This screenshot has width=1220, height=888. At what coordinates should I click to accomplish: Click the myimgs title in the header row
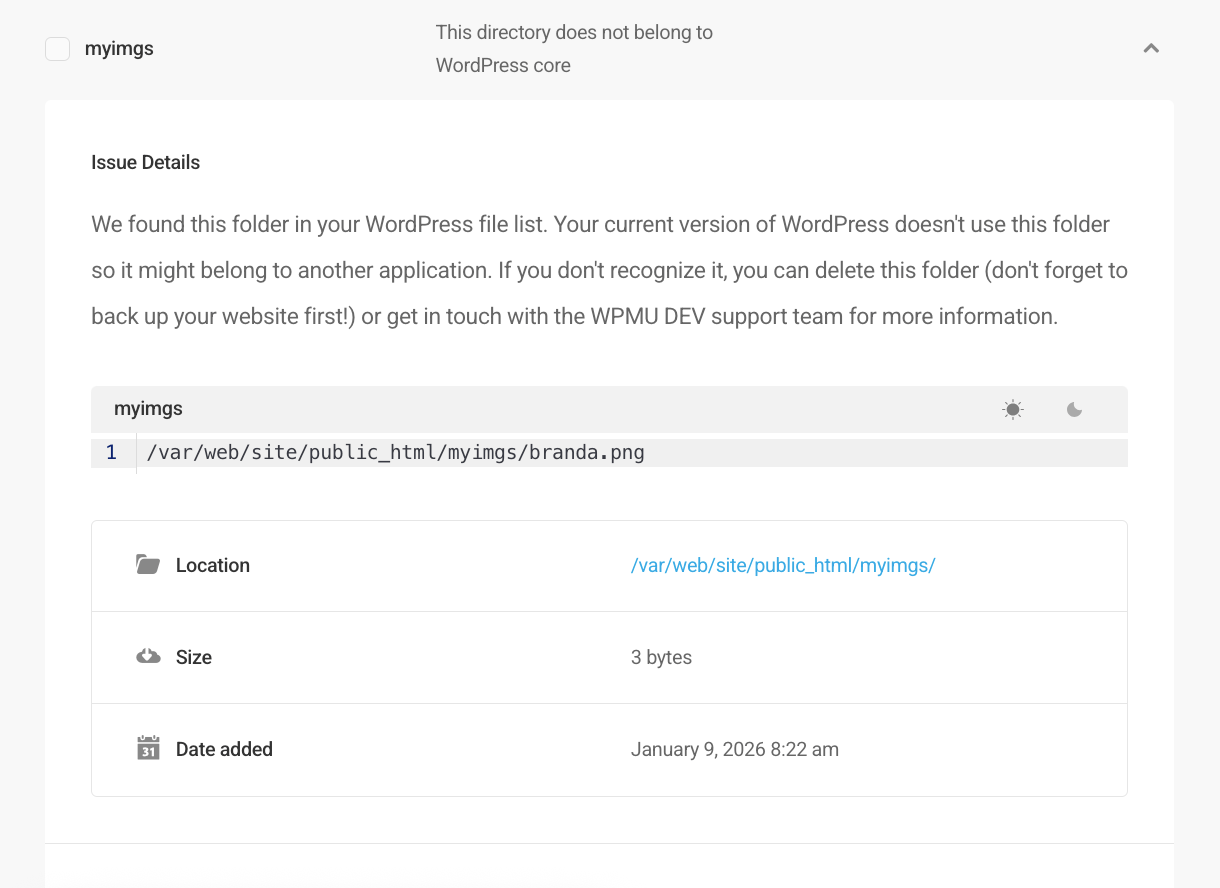[x=119, y=48]
